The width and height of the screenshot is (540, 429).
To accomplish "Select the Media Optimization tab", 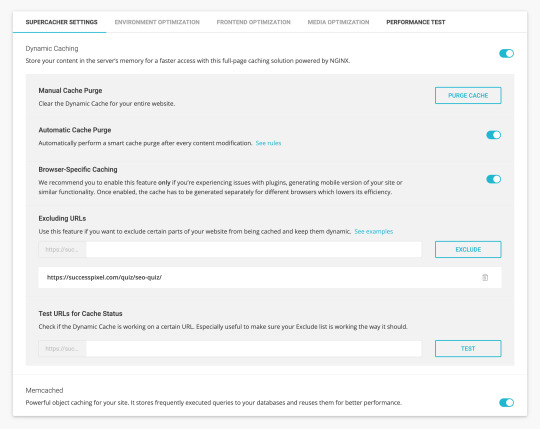I will [x=338, y=22].
